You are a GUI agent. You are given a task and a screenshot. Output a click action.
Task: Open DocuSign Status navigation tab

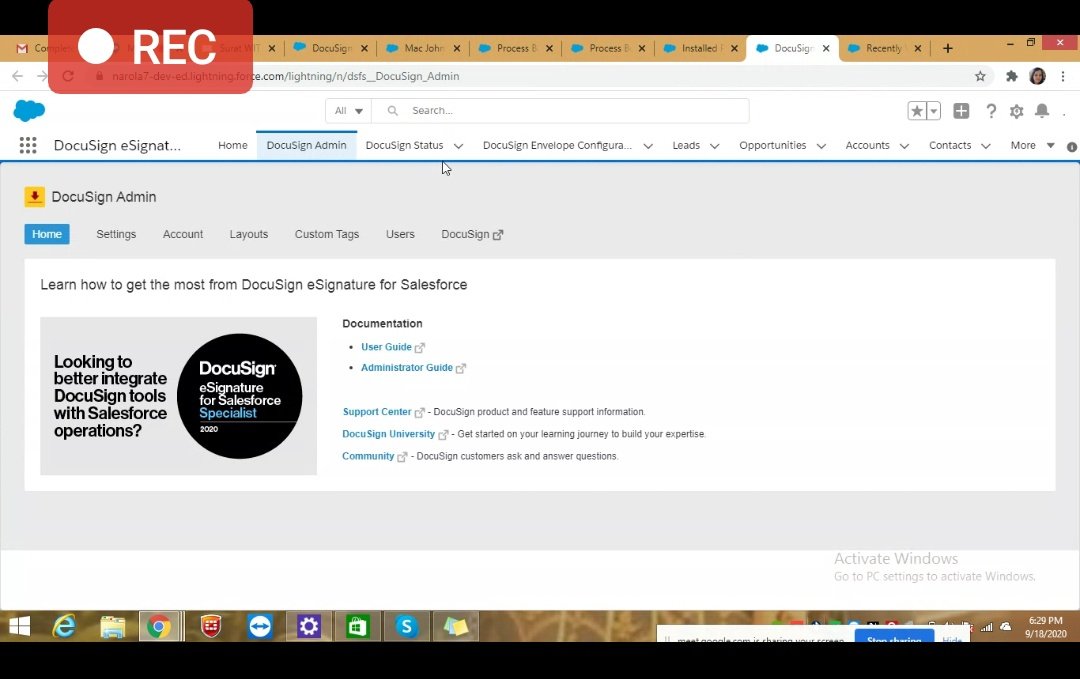coord(404,145)
